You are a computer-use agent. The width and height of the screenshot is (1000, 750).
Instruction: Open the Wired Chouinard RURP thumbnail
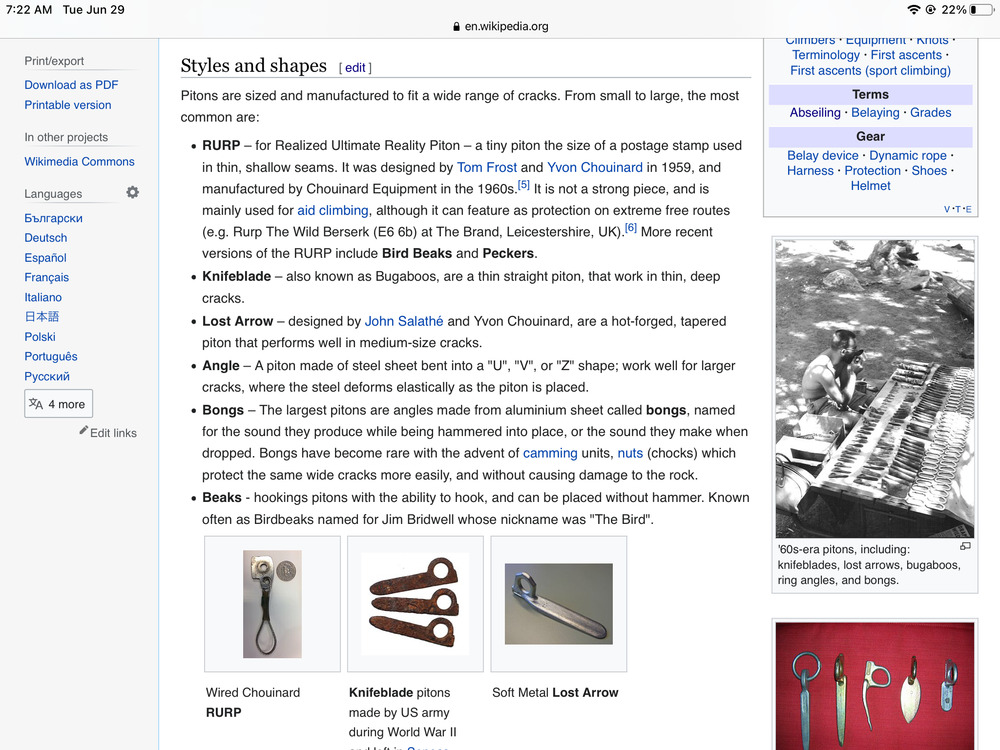pyautogui.click(x=272, y=604)
